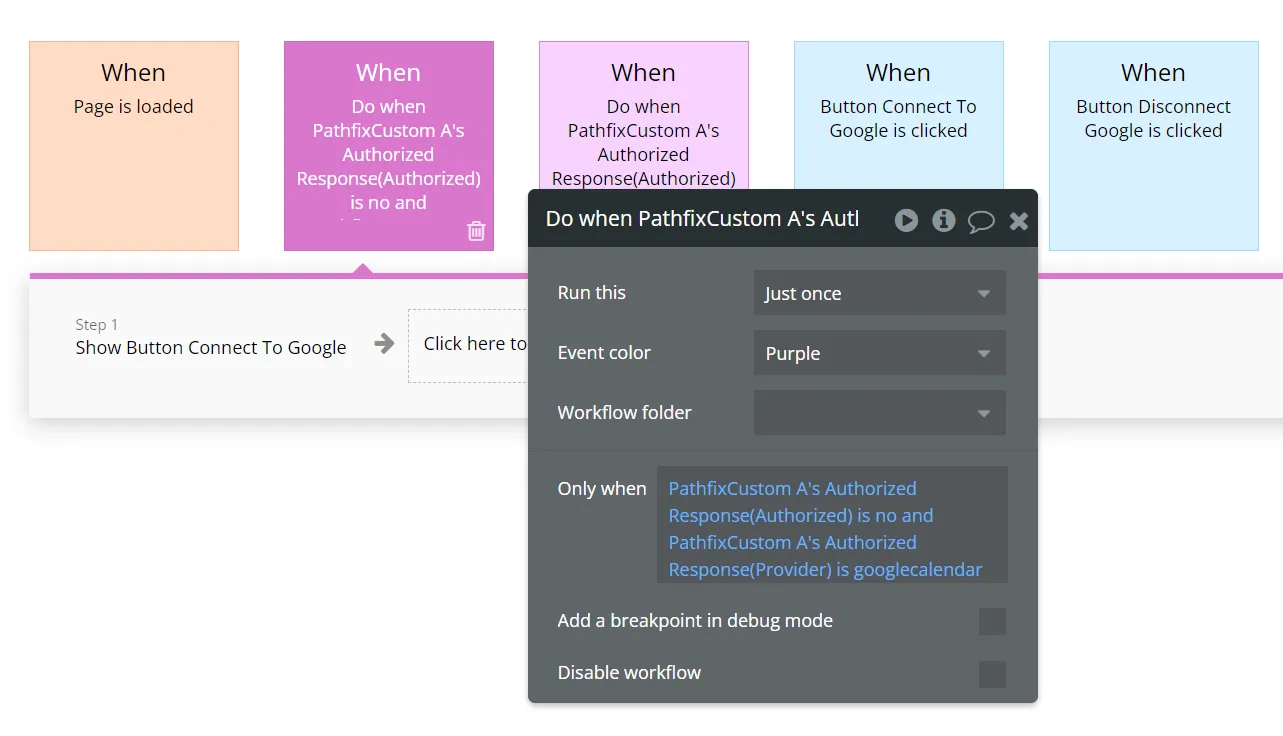Select the light pink PathfixCustom event card
1283x736 pixels.
click(644, 115)
